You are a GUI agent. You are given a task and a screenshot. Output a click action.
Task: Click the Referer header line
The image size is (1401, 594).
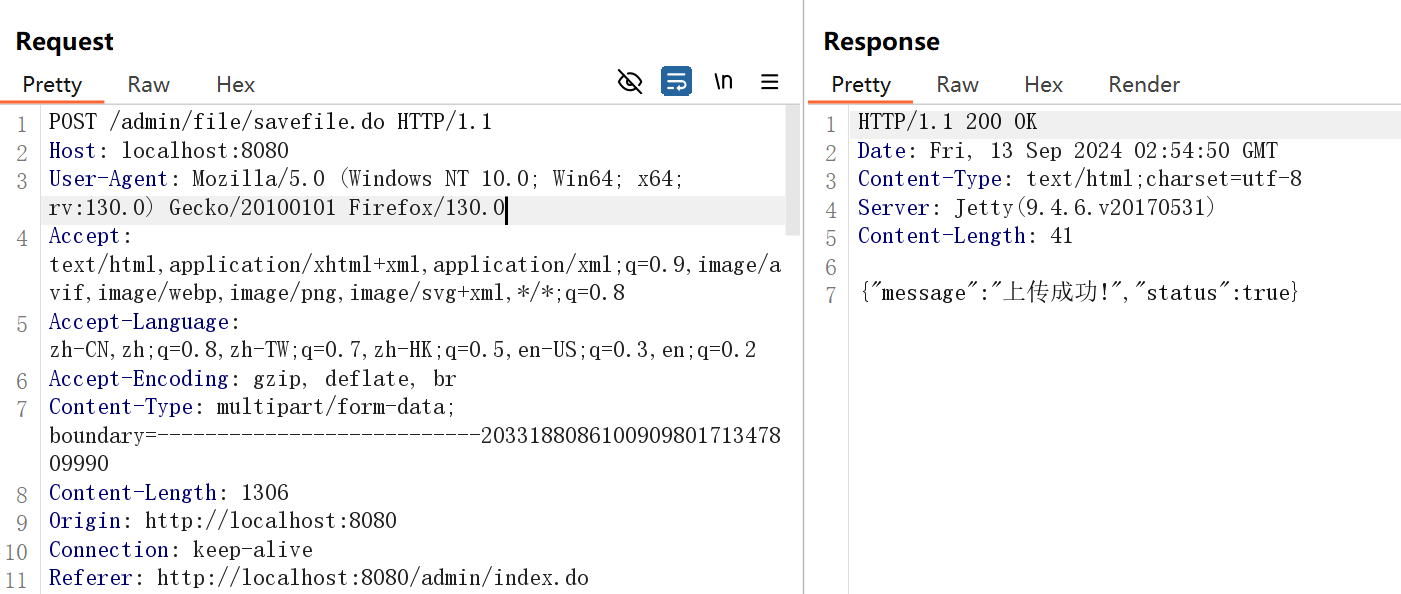tap(319, 578)
